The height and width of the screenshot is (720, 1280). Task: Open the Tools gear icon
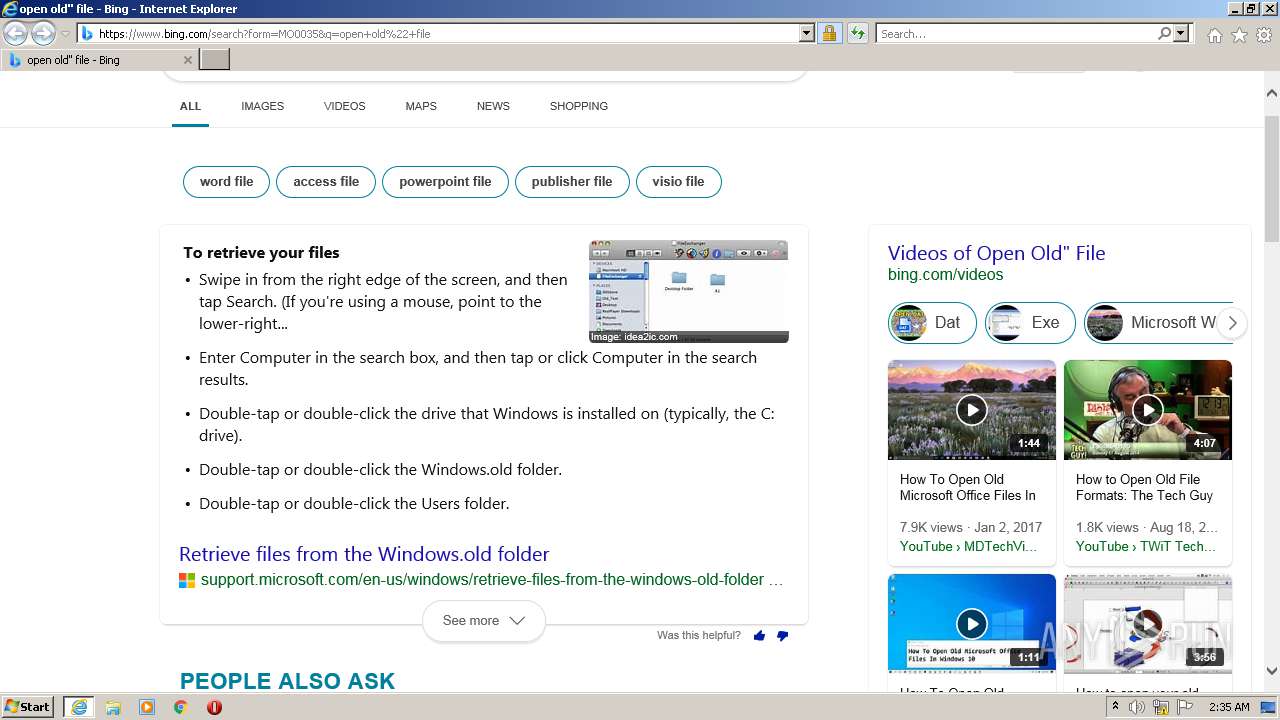[x=1264, y=35]
